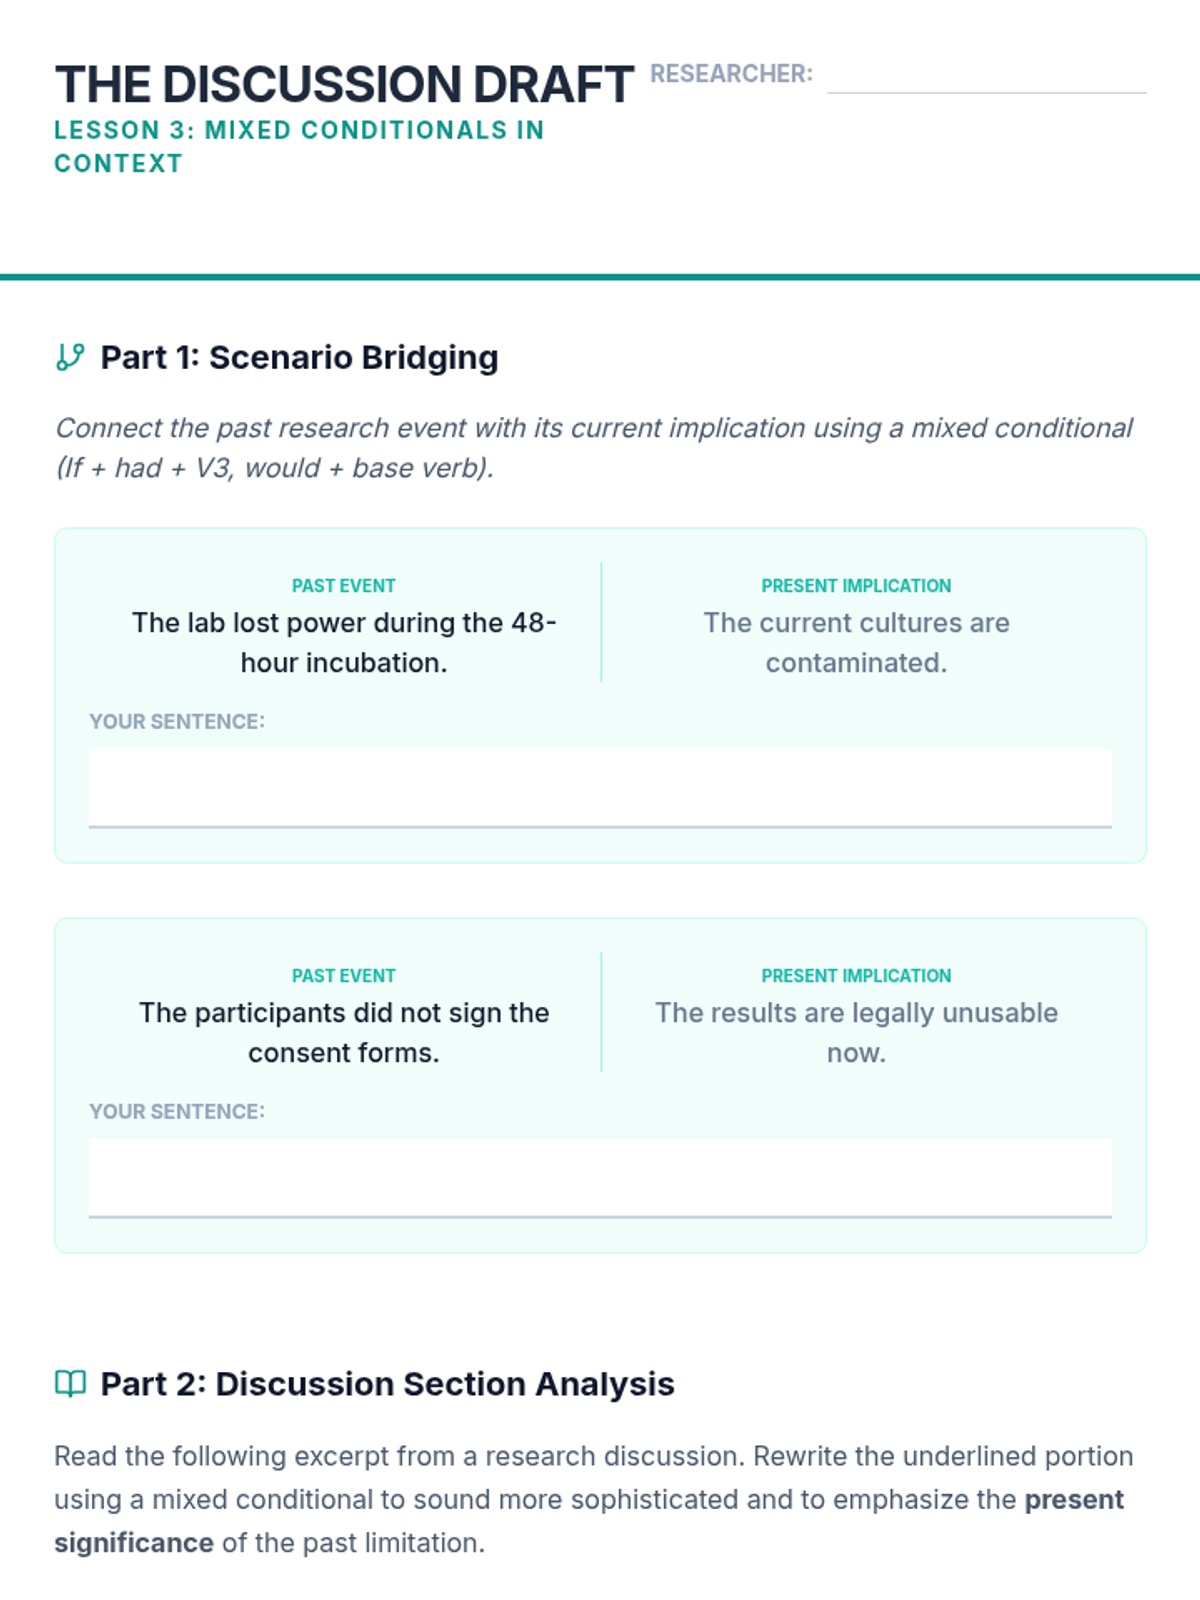The image size is (1200, 1600).
Task: Click the Past Event label above the consent forms text
Action: click(343, 976)
